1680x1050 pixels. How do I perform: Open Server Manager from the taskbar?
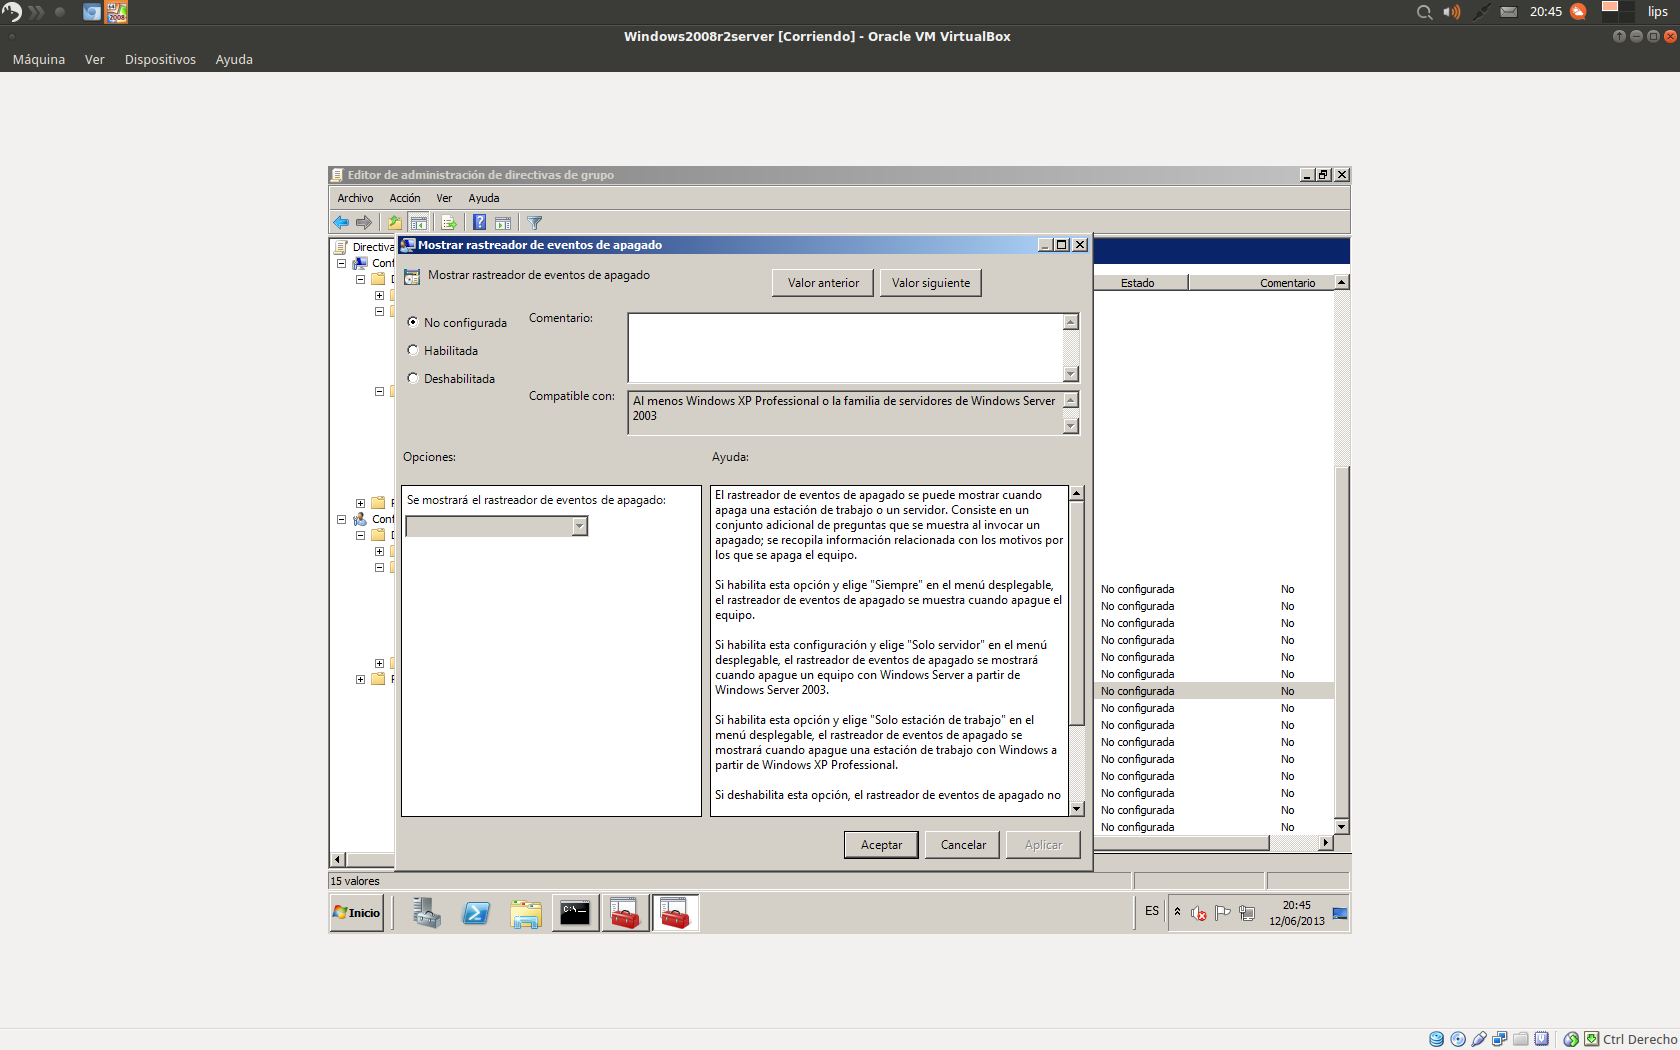click(427, 913)
